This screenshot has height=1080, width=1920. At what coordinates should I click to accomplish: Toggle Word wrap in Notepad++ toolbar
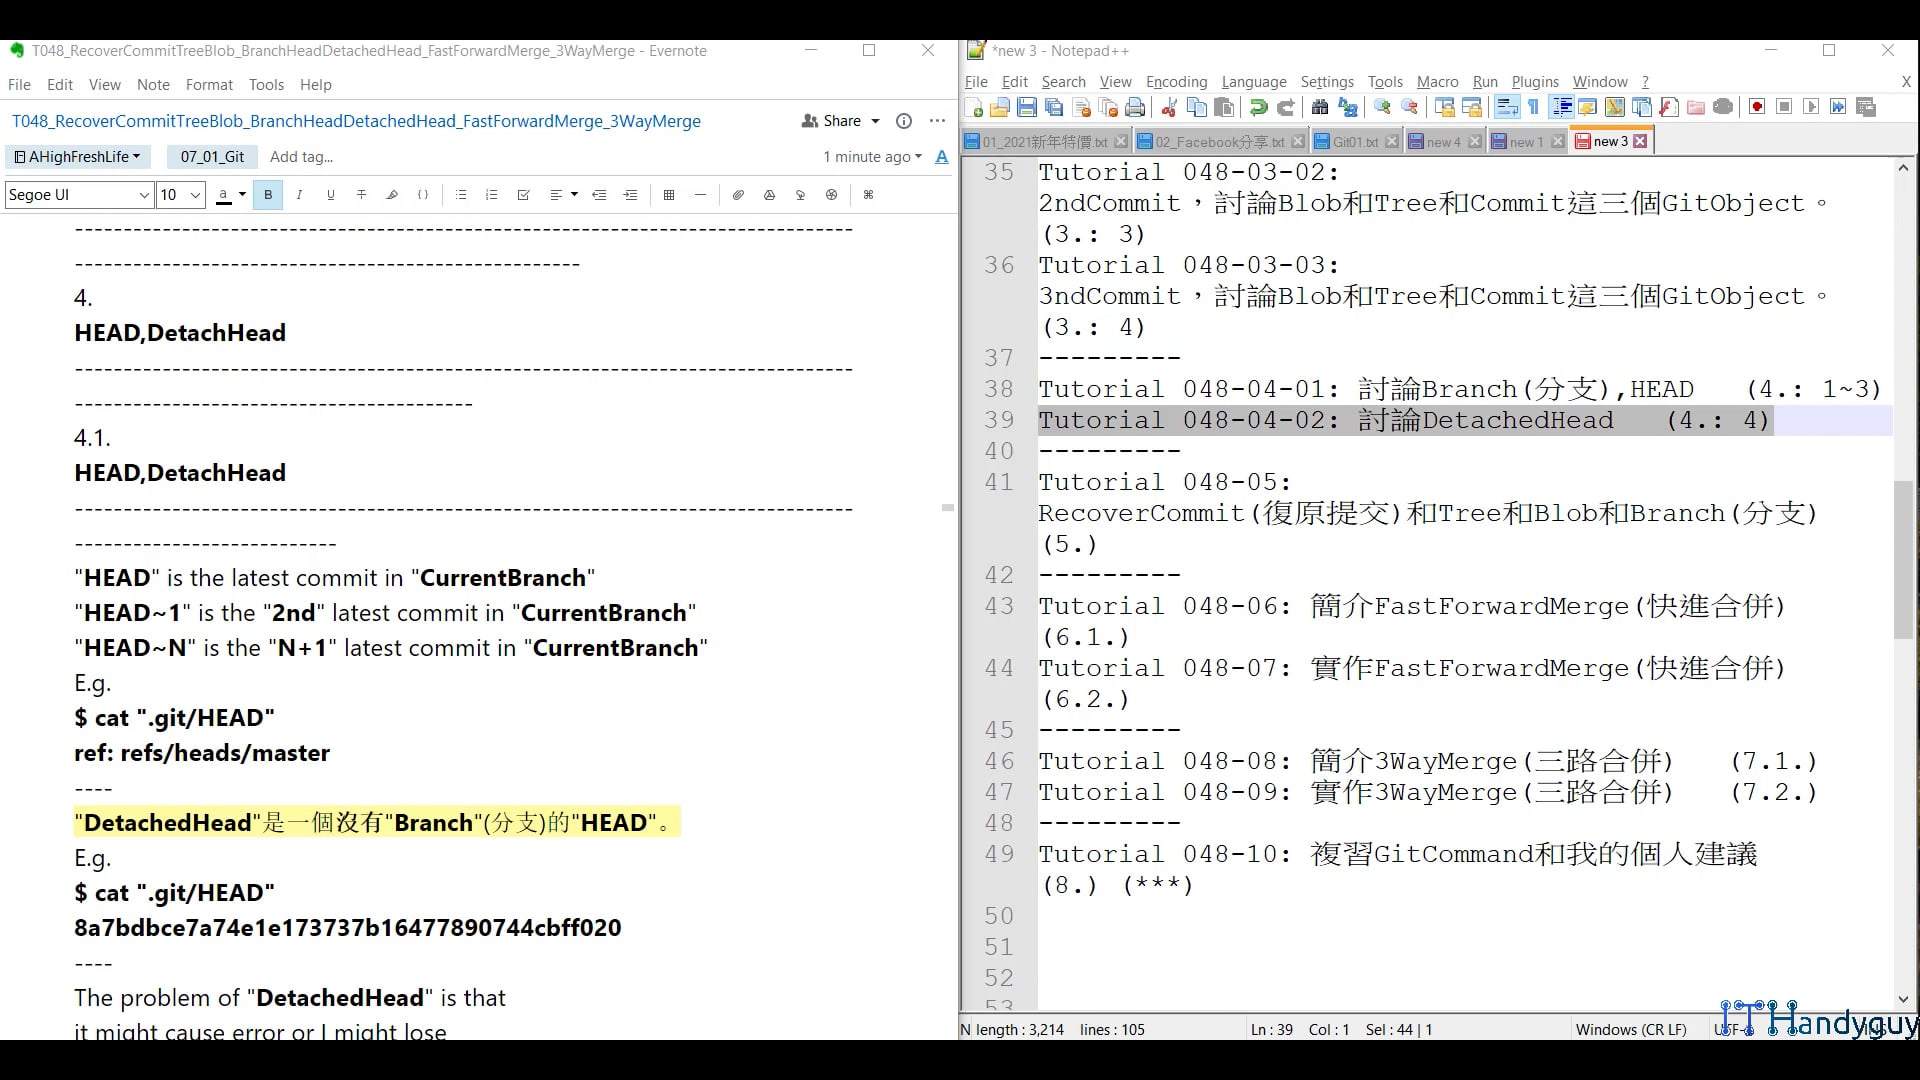tap(1507, 108)
